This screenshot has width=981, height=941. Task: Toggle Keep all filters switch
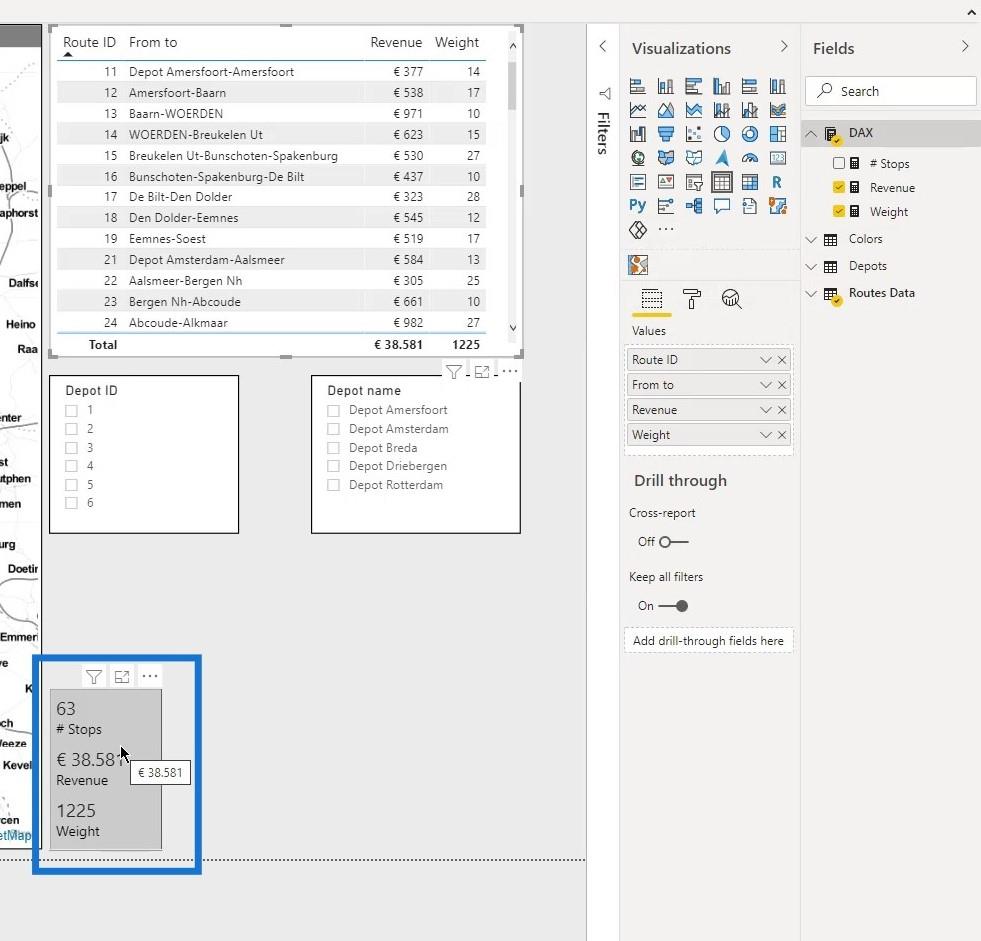[x=673, y=606]
